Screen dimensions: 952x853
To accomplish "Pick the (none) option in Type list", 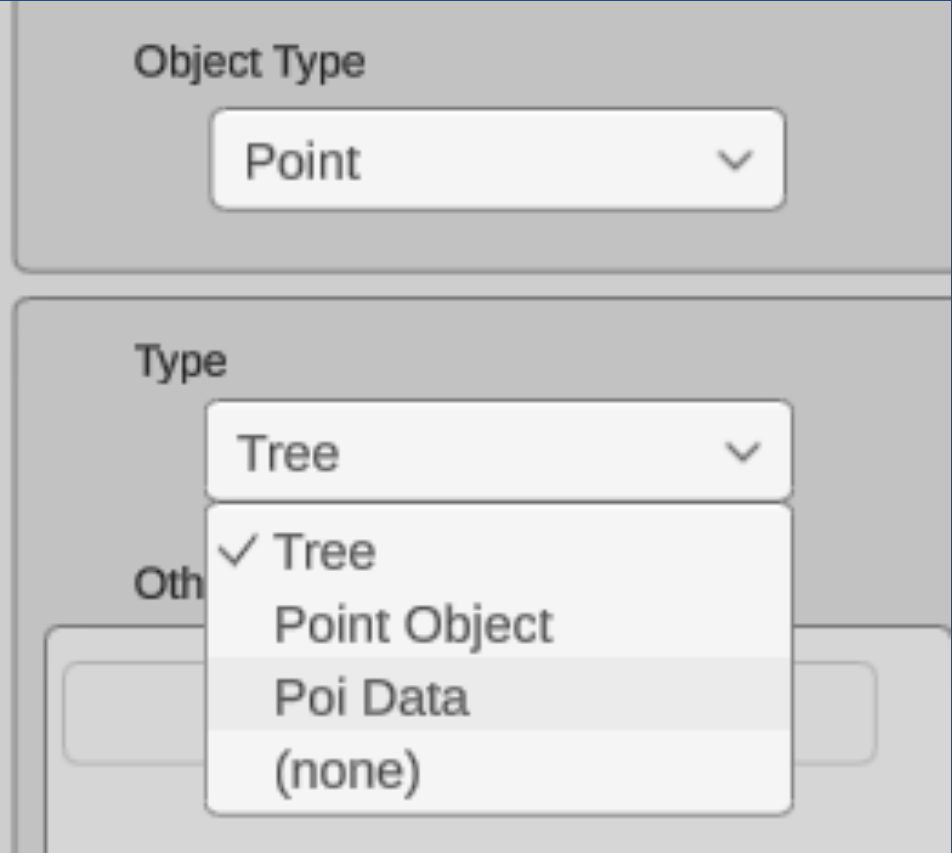I will pos(347,771).
